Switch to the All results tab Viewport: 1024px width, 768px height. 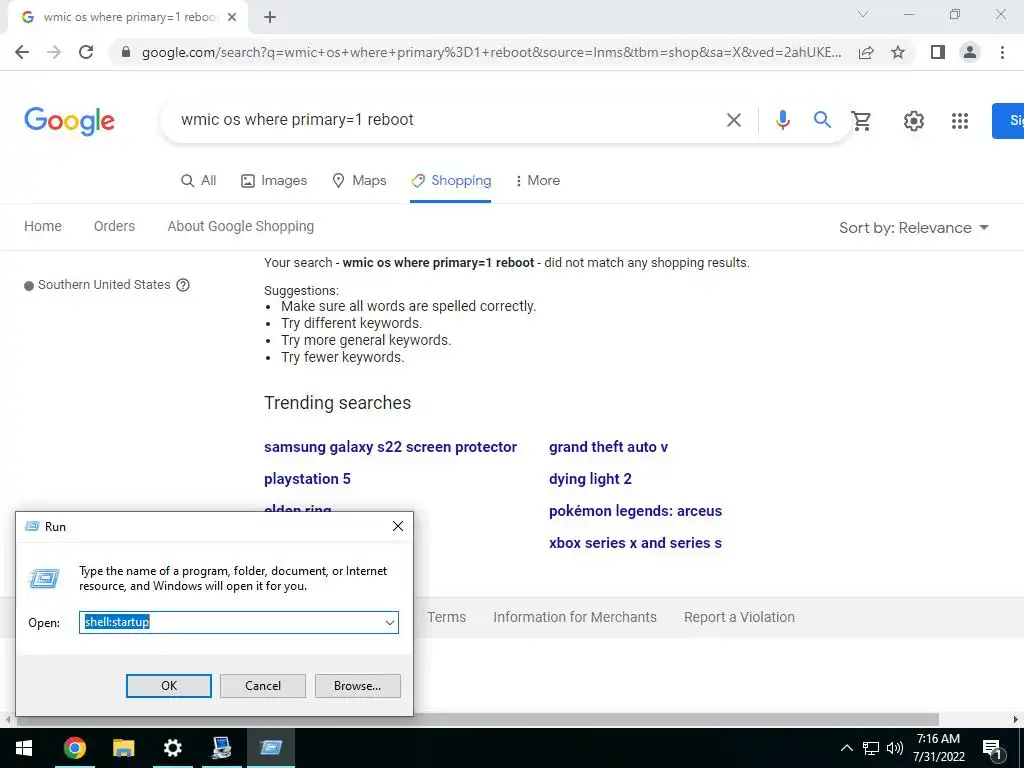click(x=199, y=181)
